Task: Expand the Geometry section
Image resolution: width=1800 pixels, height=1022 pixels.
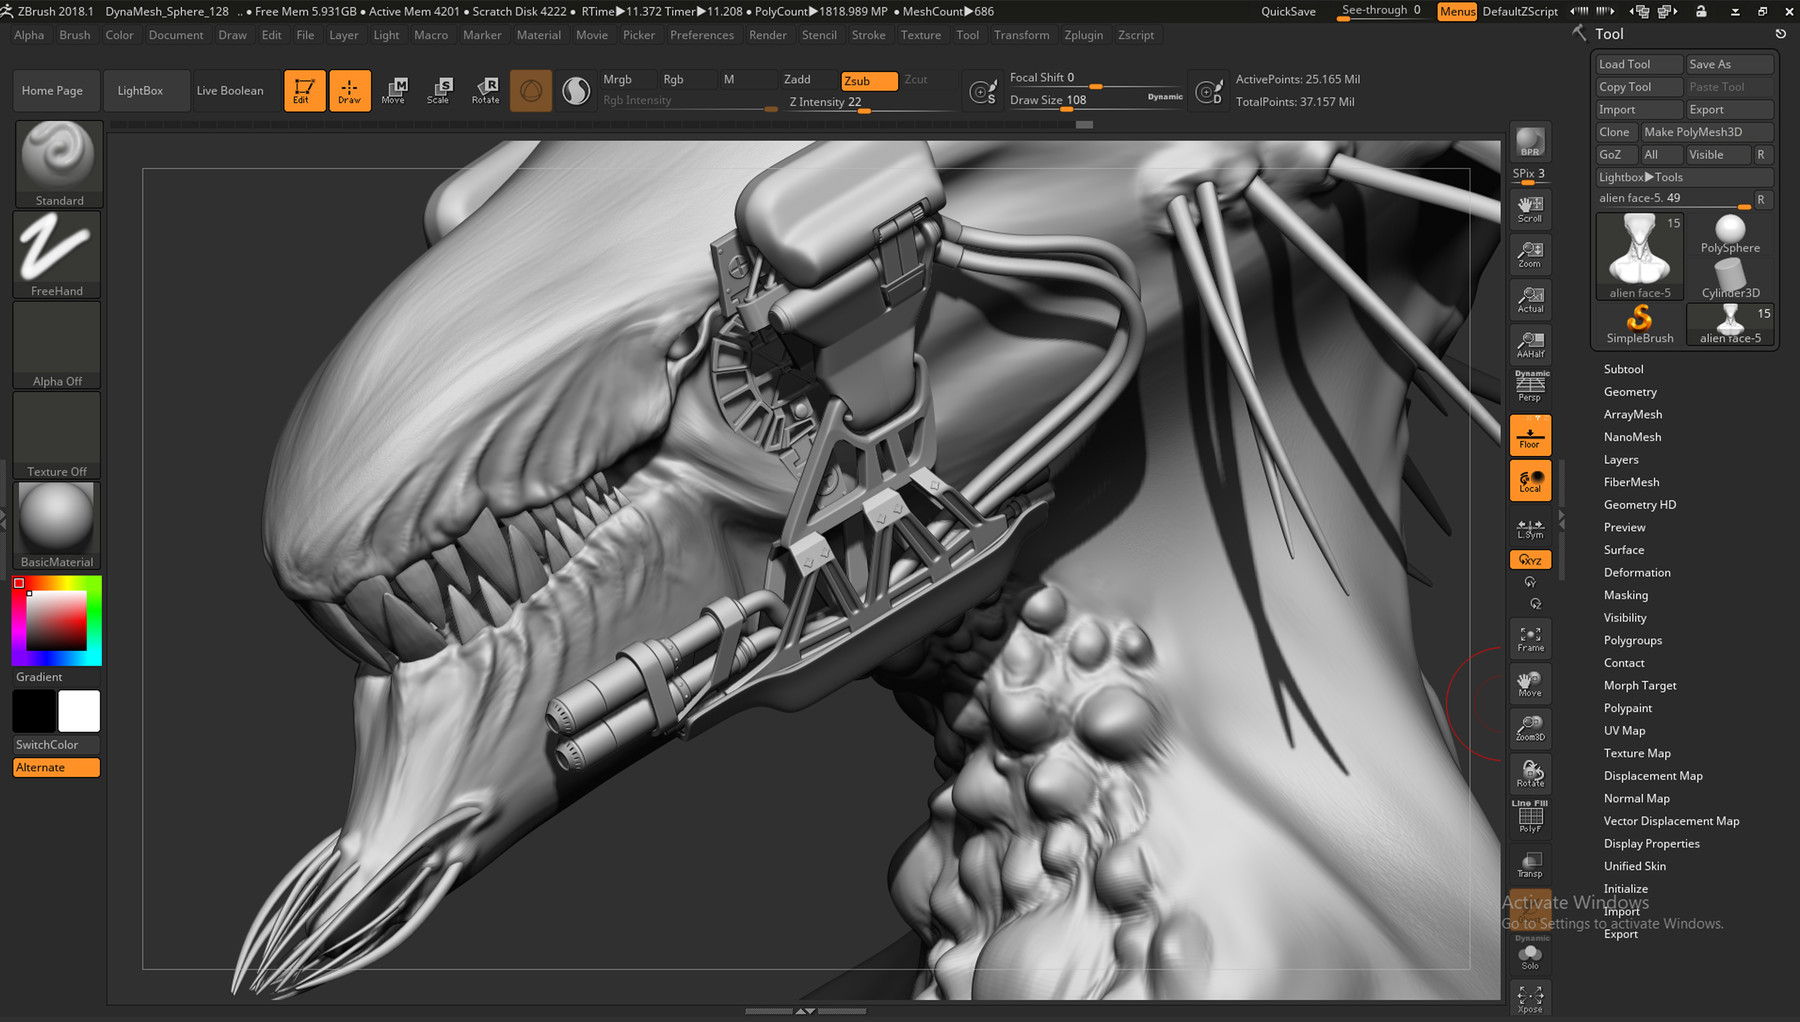Action: click(1630, 391)
